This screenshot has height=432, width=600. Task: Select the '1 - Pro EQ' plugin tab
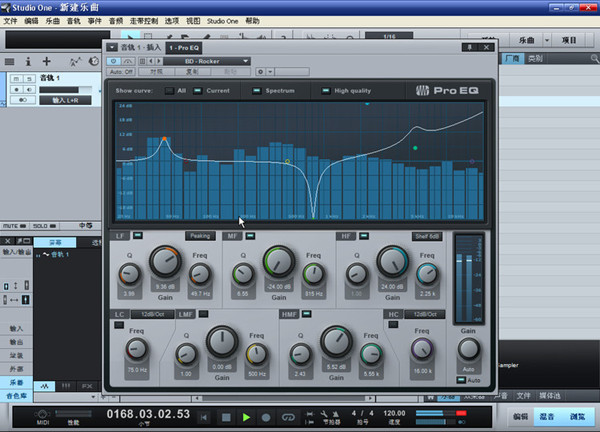pyautogui.click(x=184, y=47)
